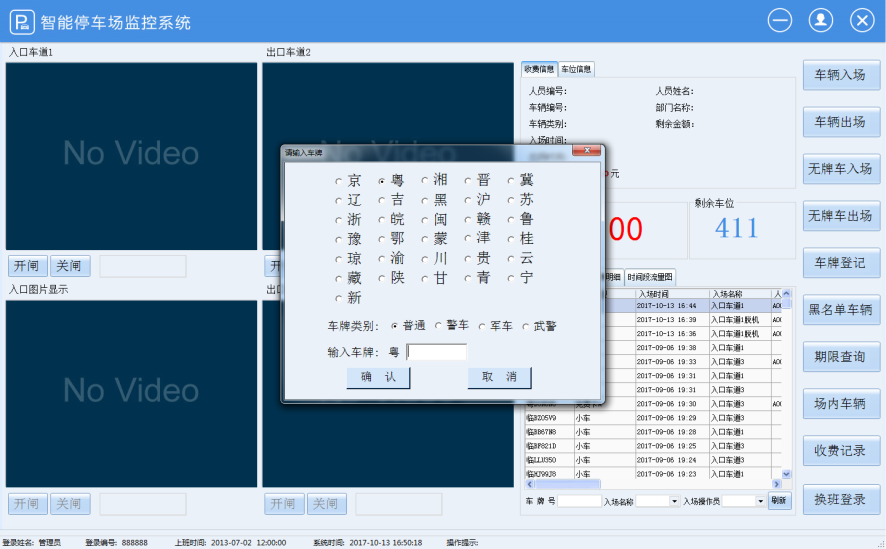Click the parking logo icon in title bar
Image resolution: width=886 pixels, height=549 pixels.
click(21, 21)
